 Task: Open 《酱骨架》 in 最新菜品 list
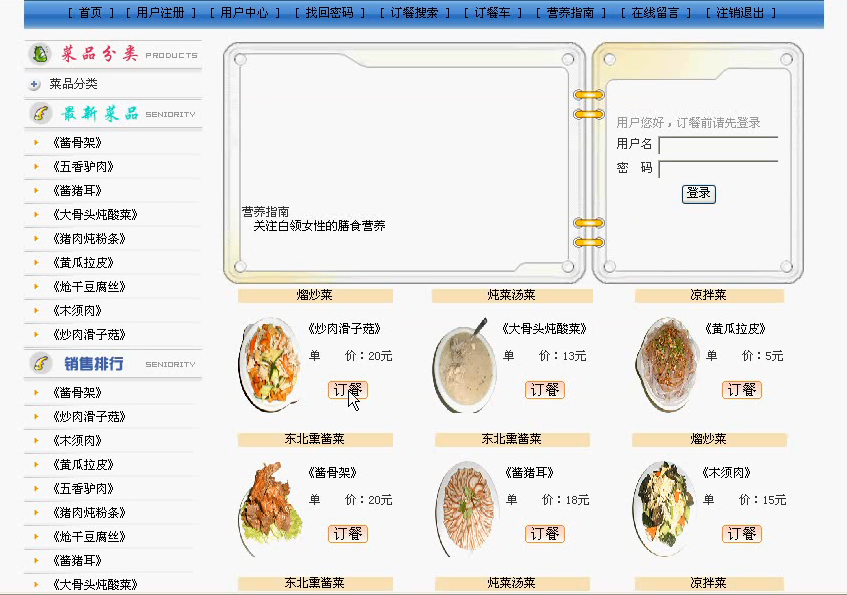77,143
